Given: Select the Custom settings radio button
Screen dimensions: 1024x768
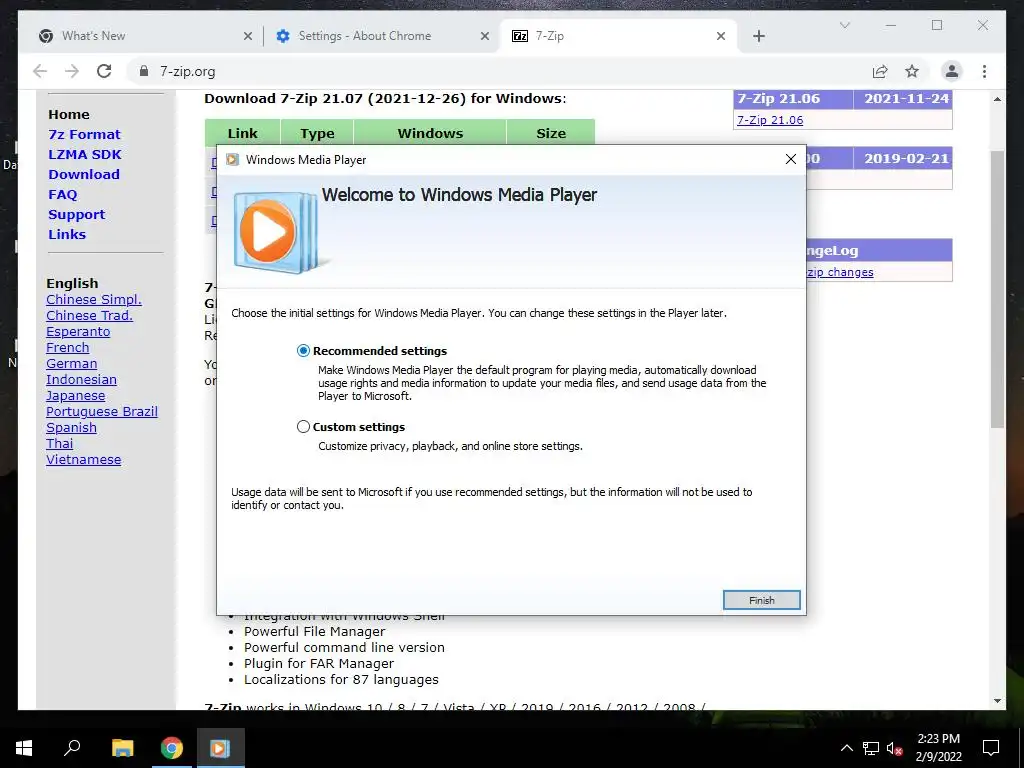Looking at the screenshot, I should point(303,426).
